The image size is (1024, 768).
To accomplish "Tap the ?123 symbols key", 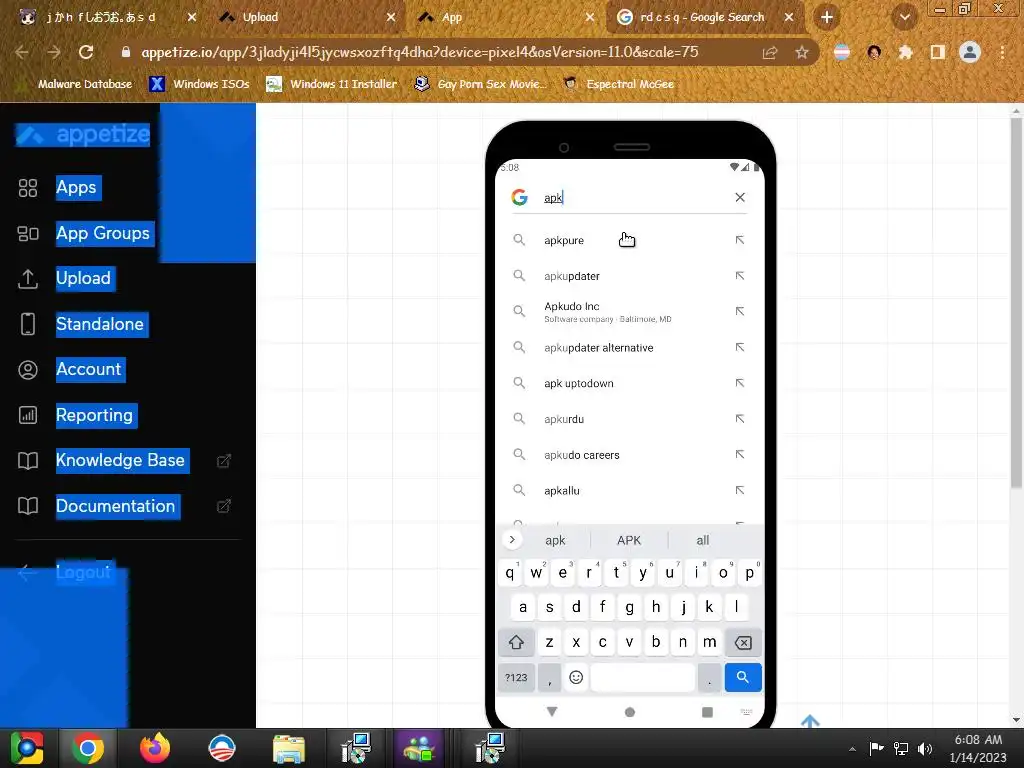I will (x=516, y=678).
